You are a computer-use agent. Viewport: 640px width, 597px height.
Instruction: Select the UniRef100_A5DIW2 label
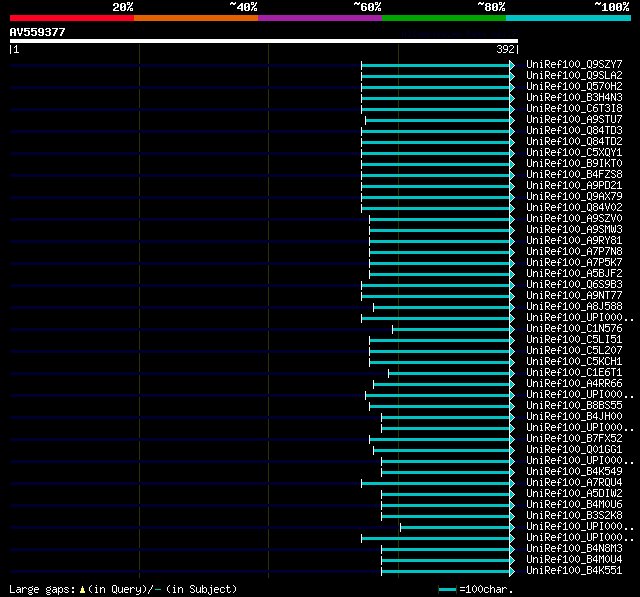click(x=574, y=494)
